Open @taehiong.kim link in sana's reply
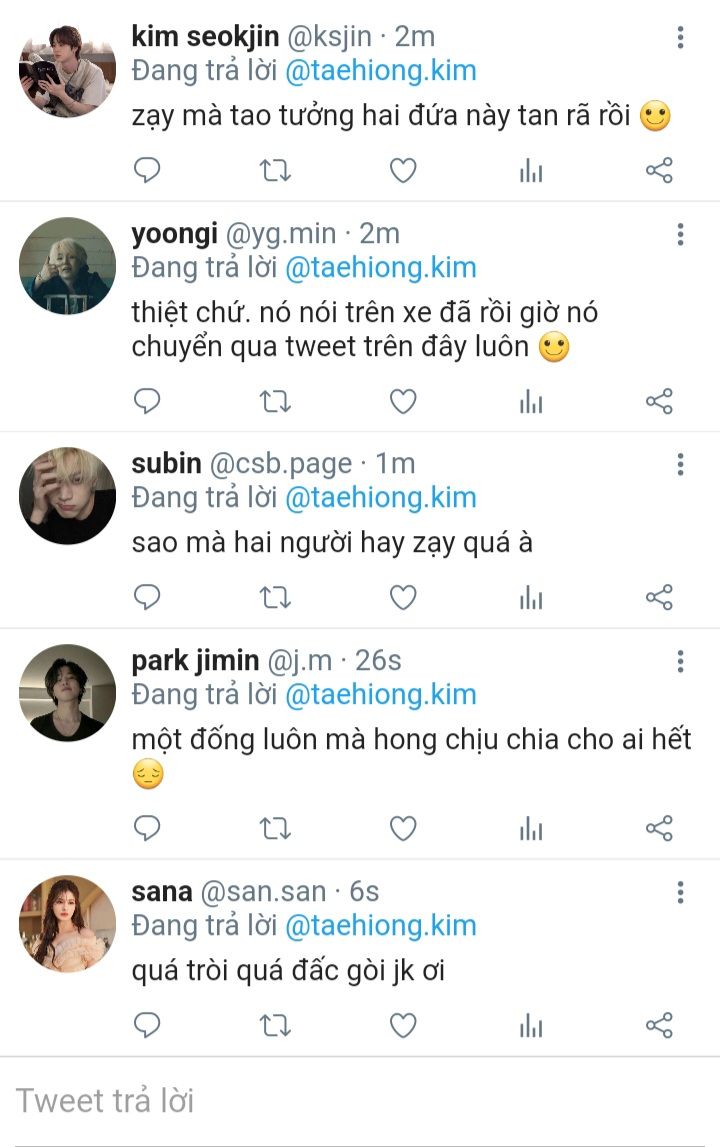Screen dimensions: 720x1147 (x=380, y=925)
